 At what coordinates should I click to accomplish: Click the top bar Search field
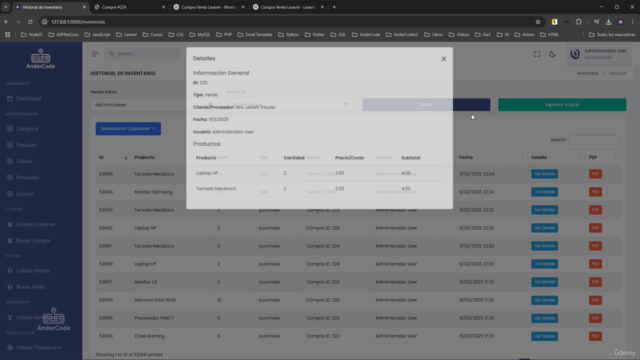tap(143, 54)
